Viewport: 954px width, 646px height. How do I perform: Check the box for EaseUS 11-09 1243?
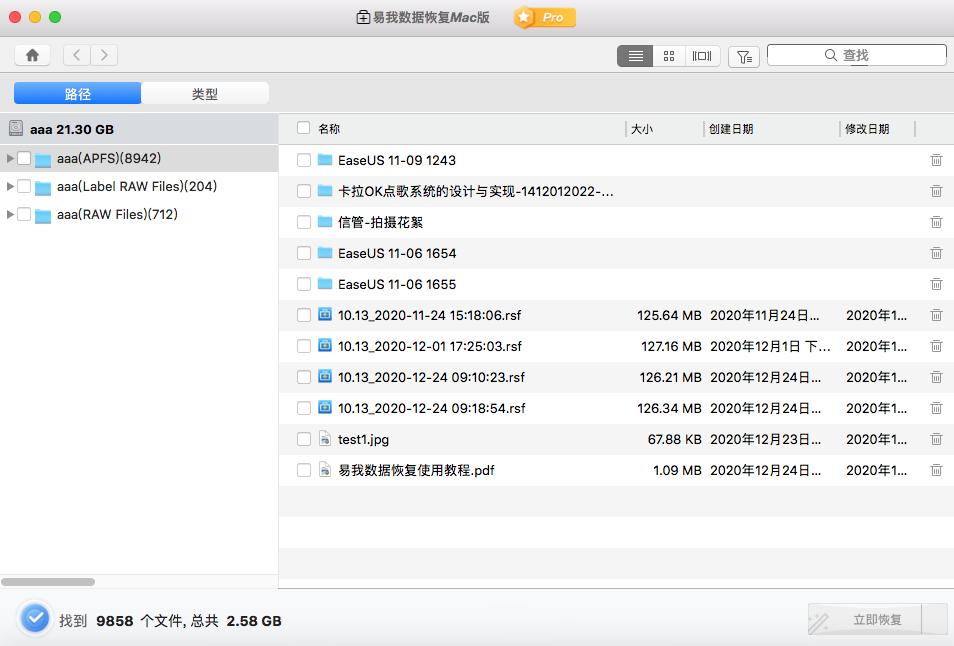pyautogui.click(x=302, y=160)
